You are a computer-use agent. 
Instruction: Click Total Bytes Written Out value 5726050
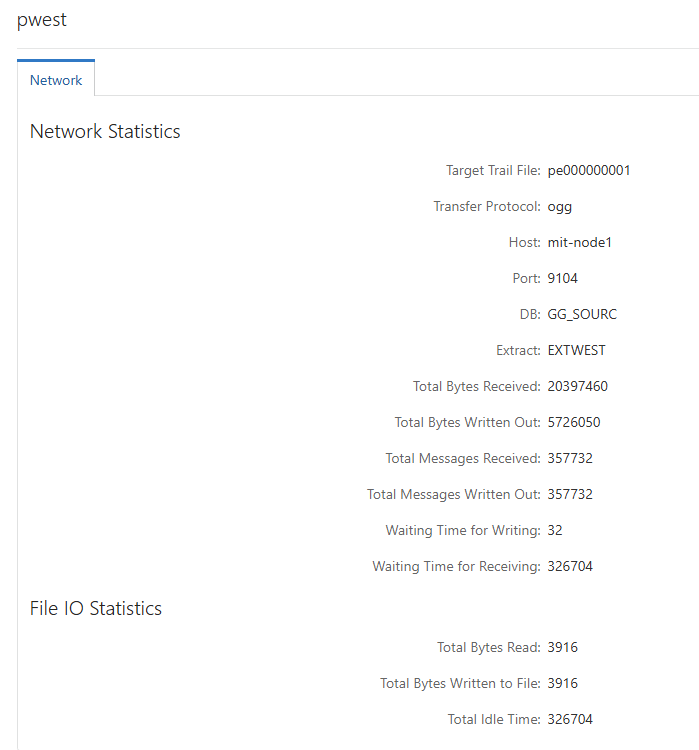tap(574, 422)
